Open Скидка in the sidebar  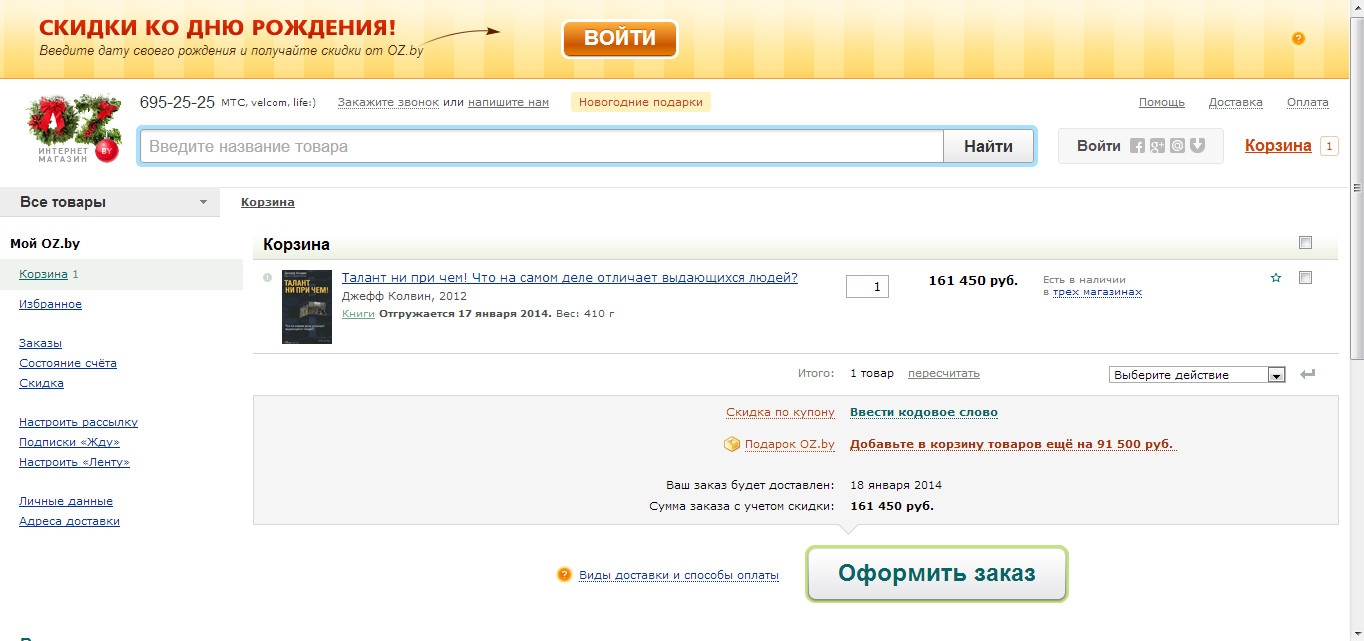click(41, 383)
